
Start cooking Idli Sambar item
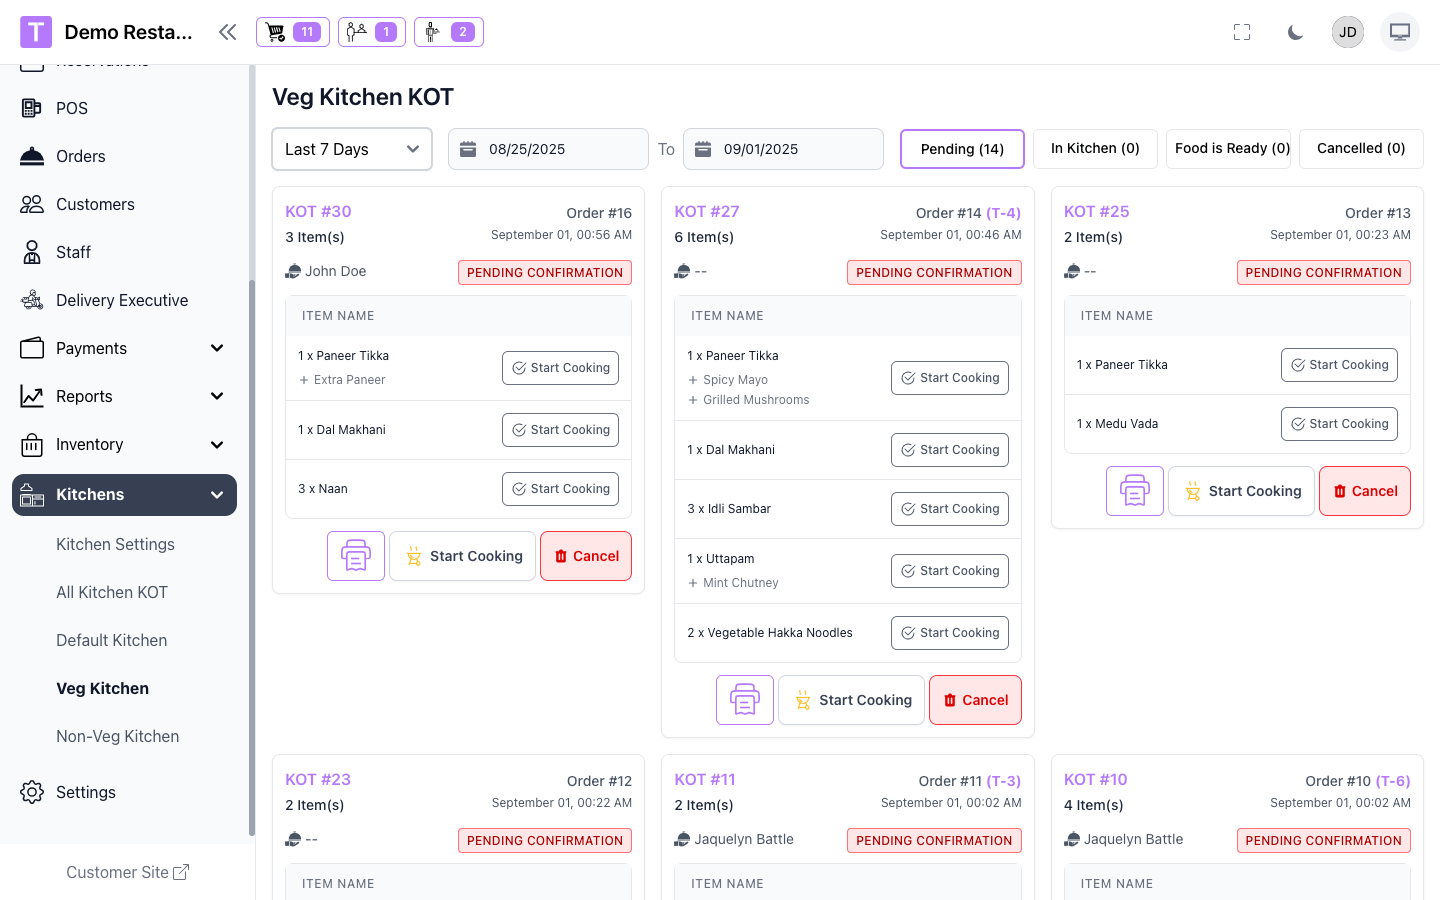[949, 509]
